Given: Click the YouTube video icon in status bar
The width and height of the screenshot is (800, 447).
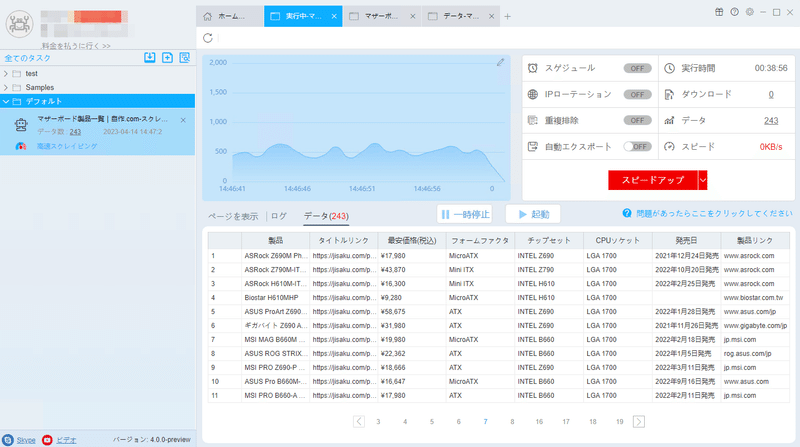Looking at the screenshot, I should pos(47,440).
